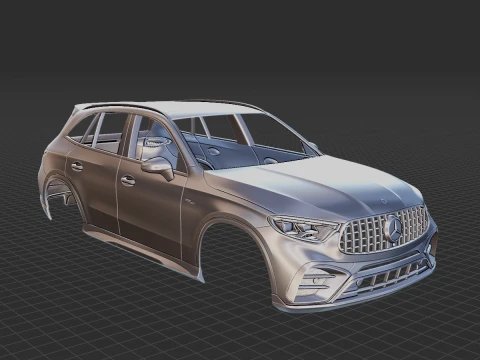Click the Mercedes star emblem on grille
The image size is (480, 360).
point(394,228)
